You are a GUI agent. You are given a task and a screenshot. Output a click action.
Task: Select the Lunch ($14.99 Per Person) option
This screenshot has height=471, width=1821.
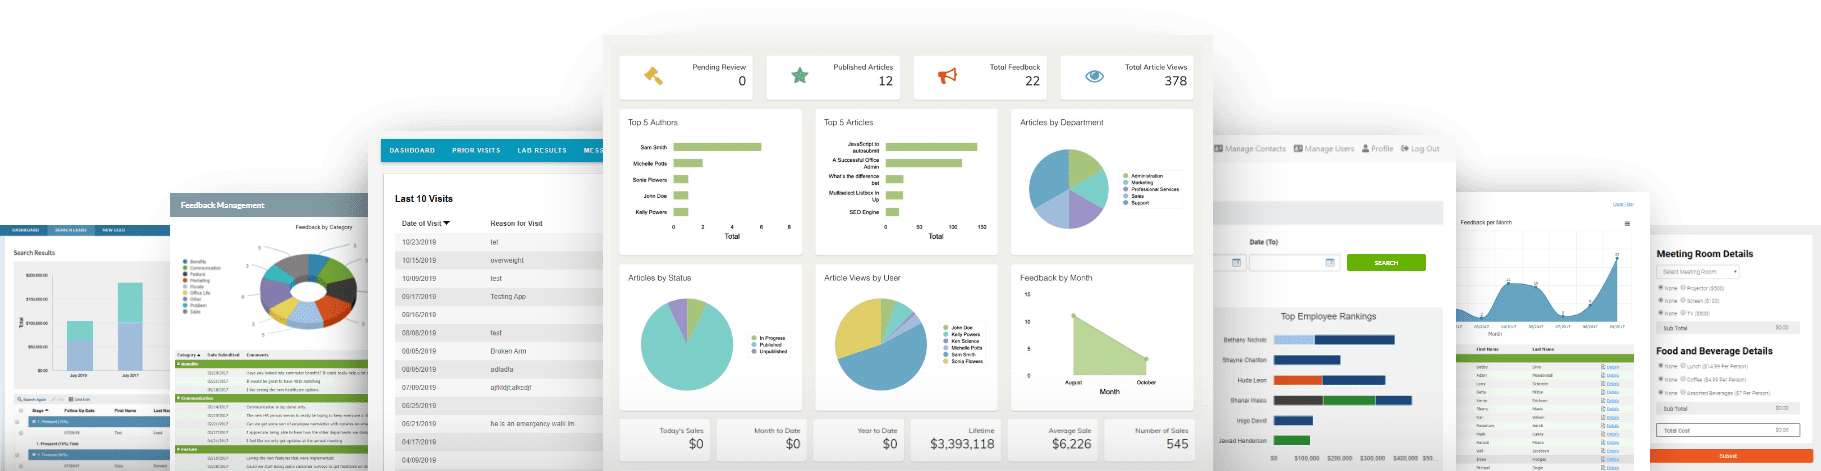tap(1684, 366)
